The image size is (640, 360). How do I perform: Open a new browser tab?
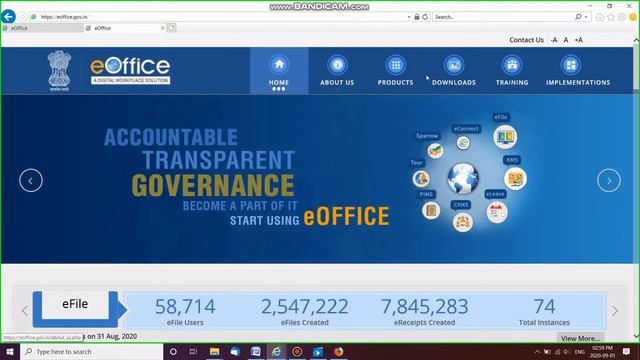[172, 28]
